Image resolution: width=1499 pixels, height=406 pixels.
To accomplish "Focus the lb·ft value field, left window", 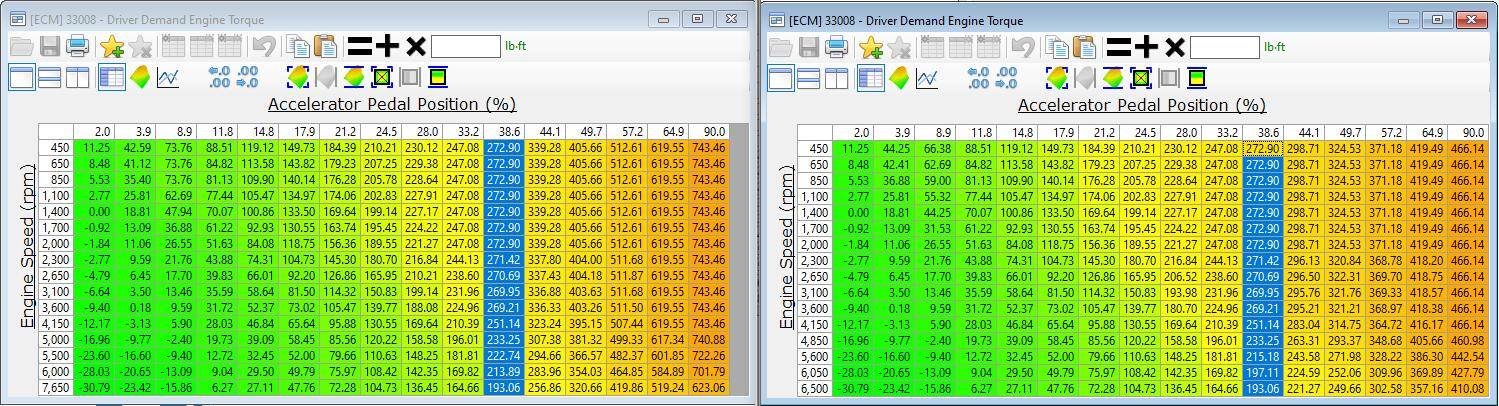I will [x=466, y=46].
